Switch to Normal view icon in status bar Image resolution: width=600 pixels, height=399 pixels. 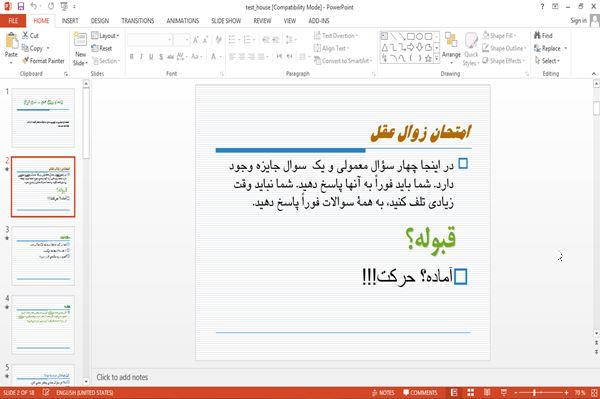(454, 392)
